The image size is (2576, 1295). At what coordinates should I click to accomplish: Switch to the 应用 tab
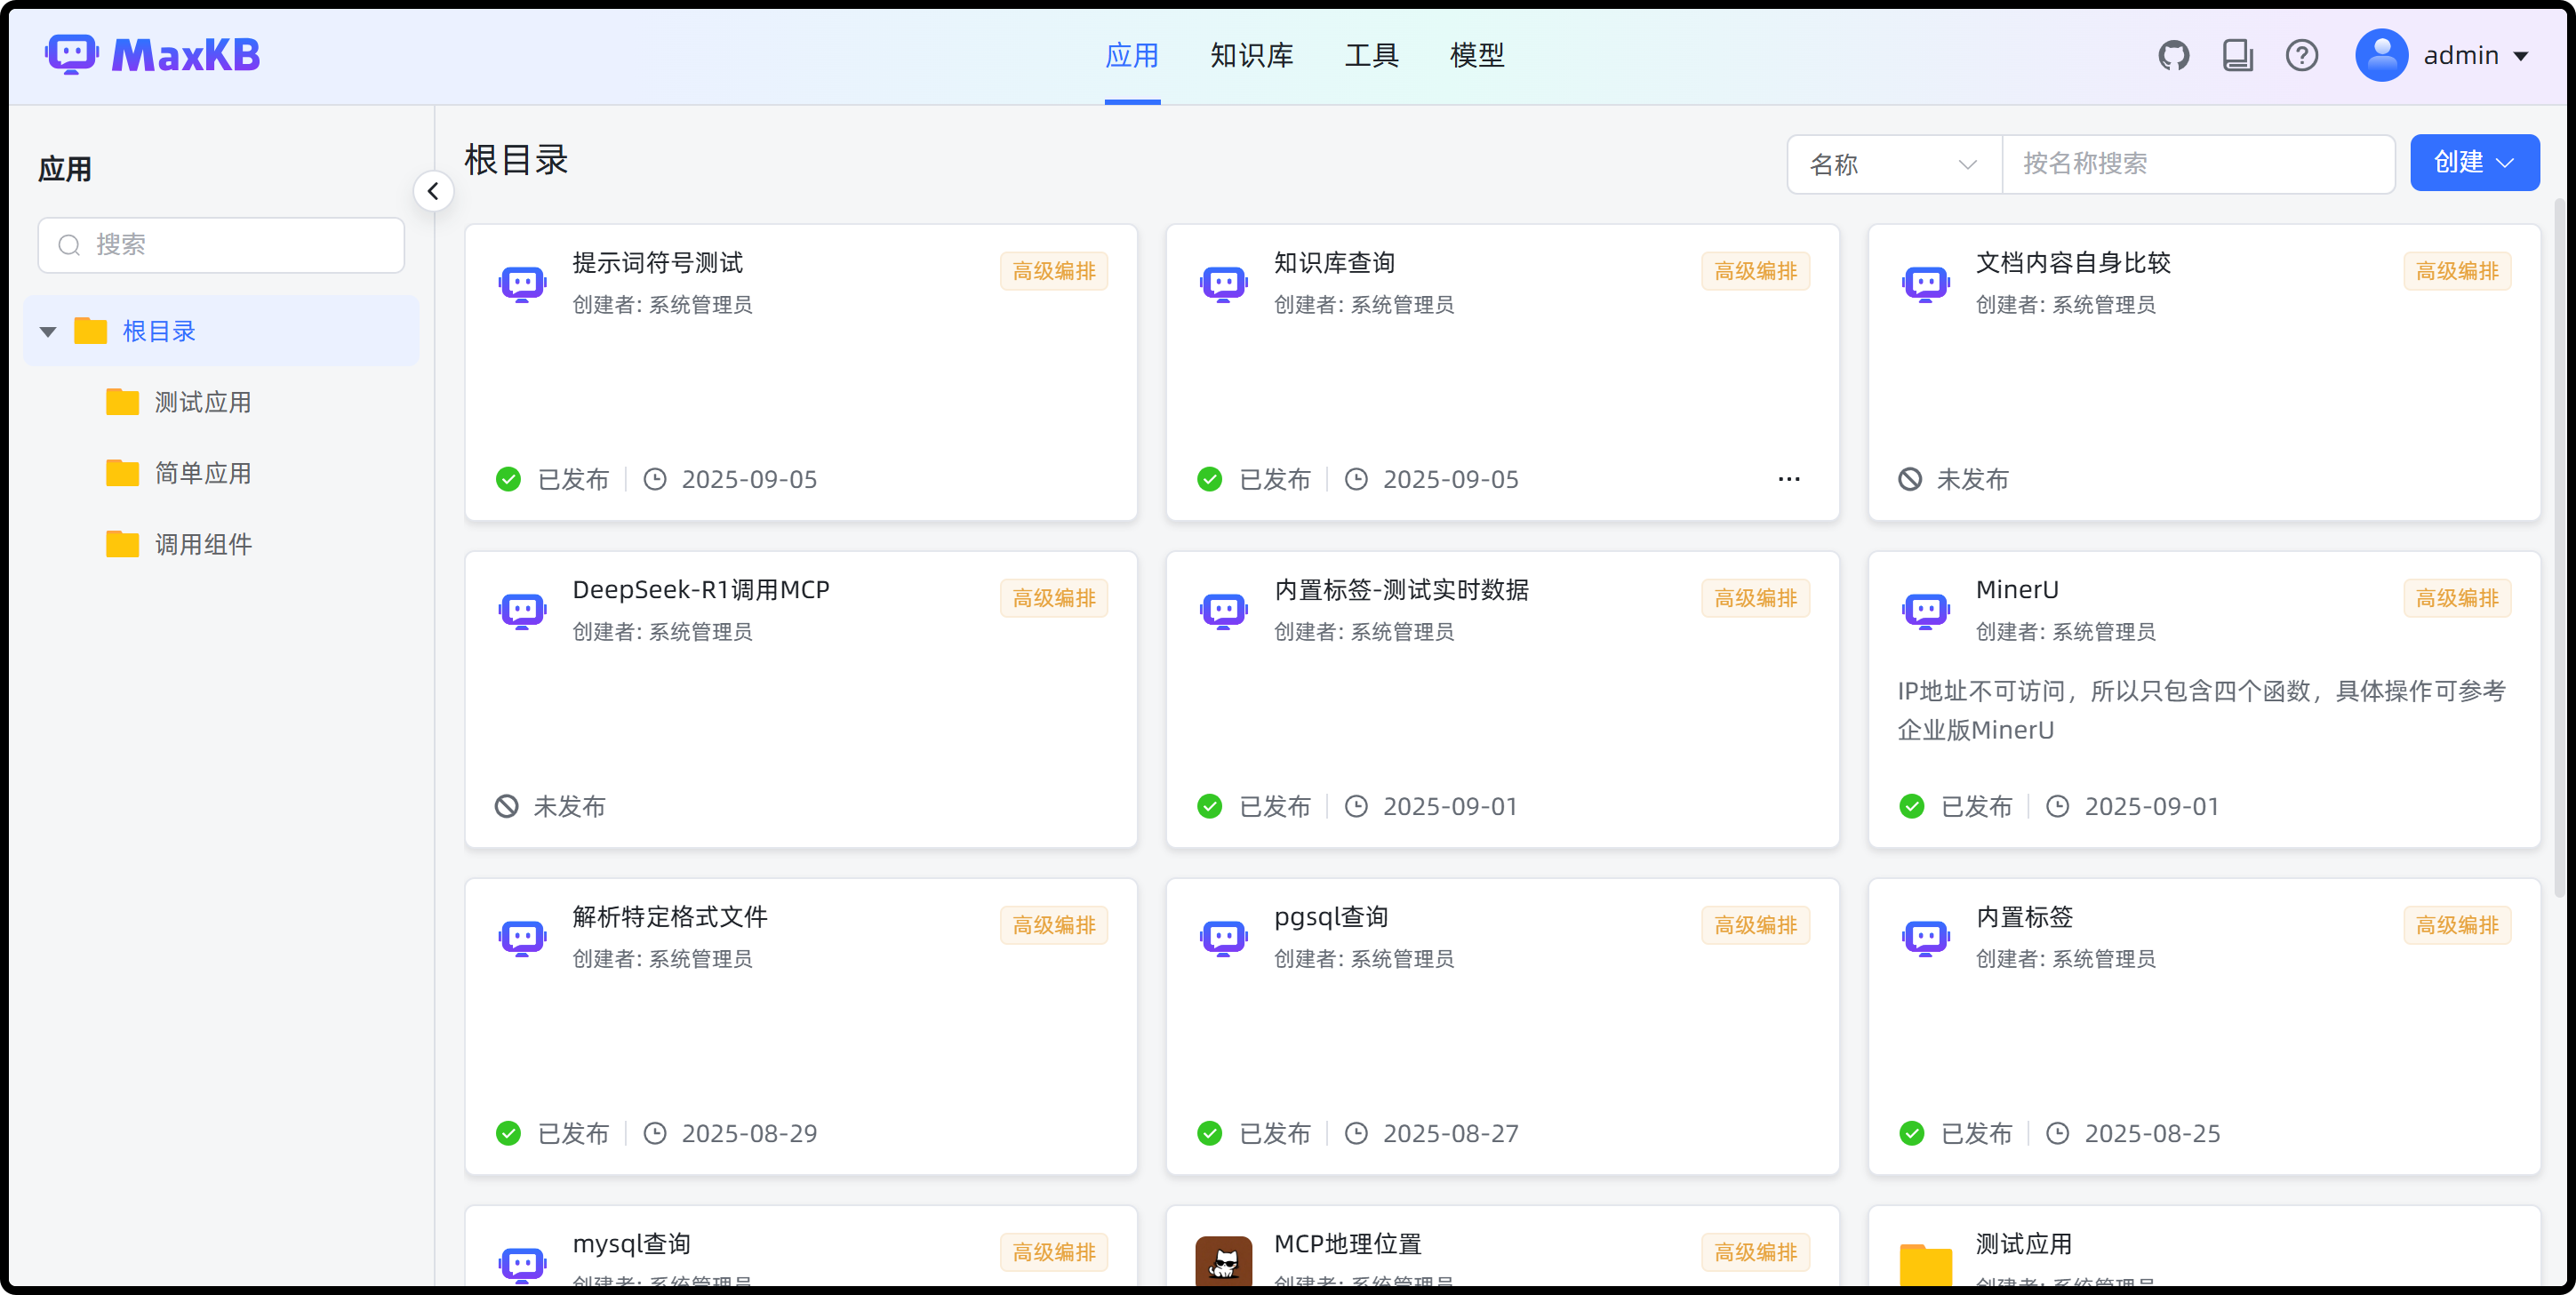pyautogui.click(x=1132, y=55)
